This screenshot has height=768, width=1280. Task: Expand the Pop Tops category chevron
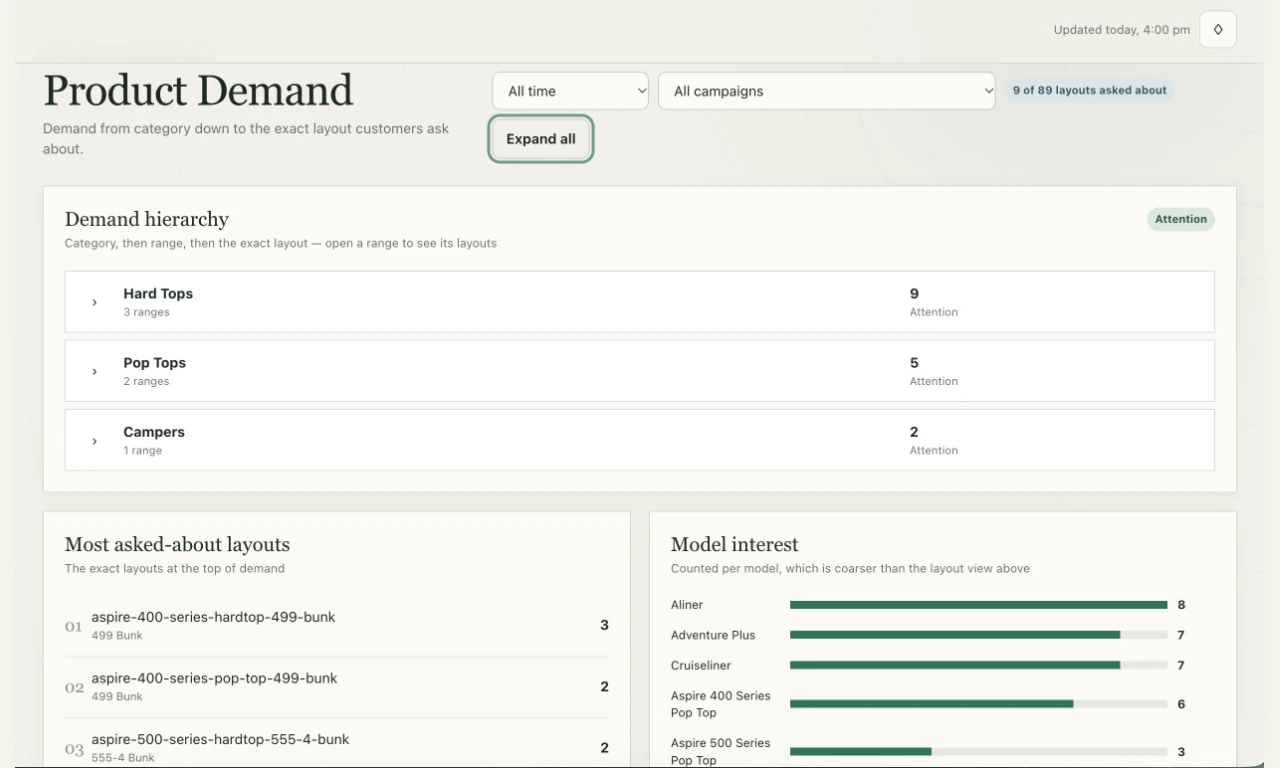coord(95,371)
